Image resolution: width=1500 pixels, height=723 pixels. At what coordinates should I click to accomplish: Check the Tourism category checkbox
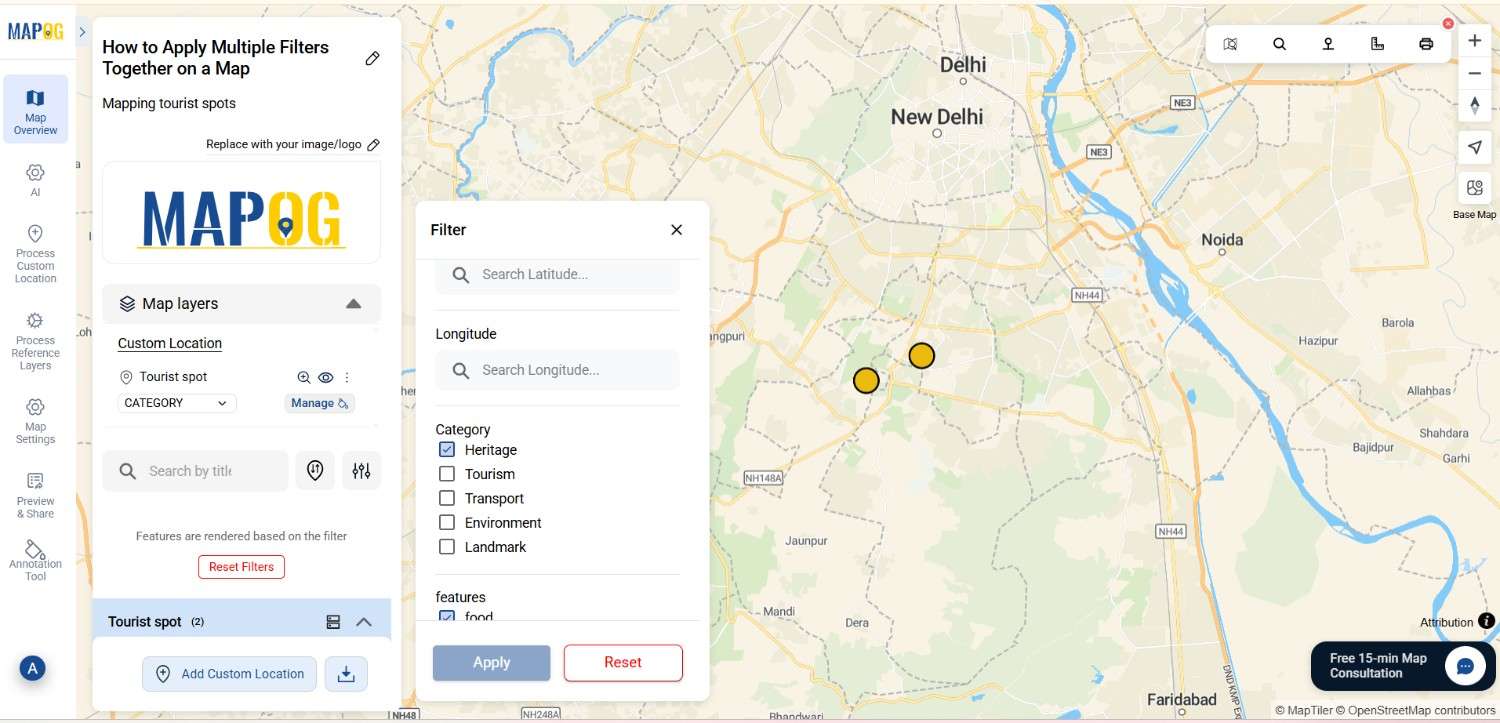coord(447,474)
